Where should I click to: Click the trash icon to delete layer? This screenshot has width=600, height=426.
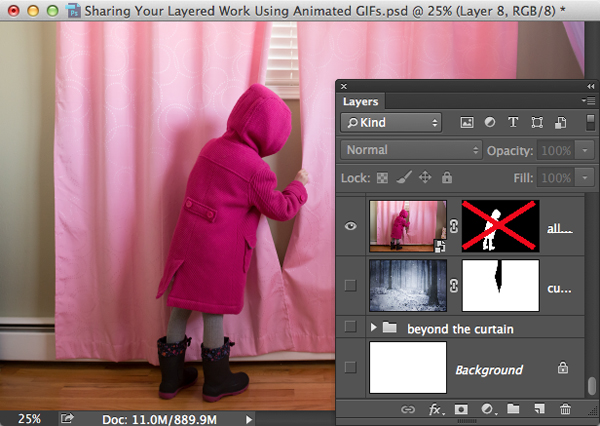coord(566,409)
